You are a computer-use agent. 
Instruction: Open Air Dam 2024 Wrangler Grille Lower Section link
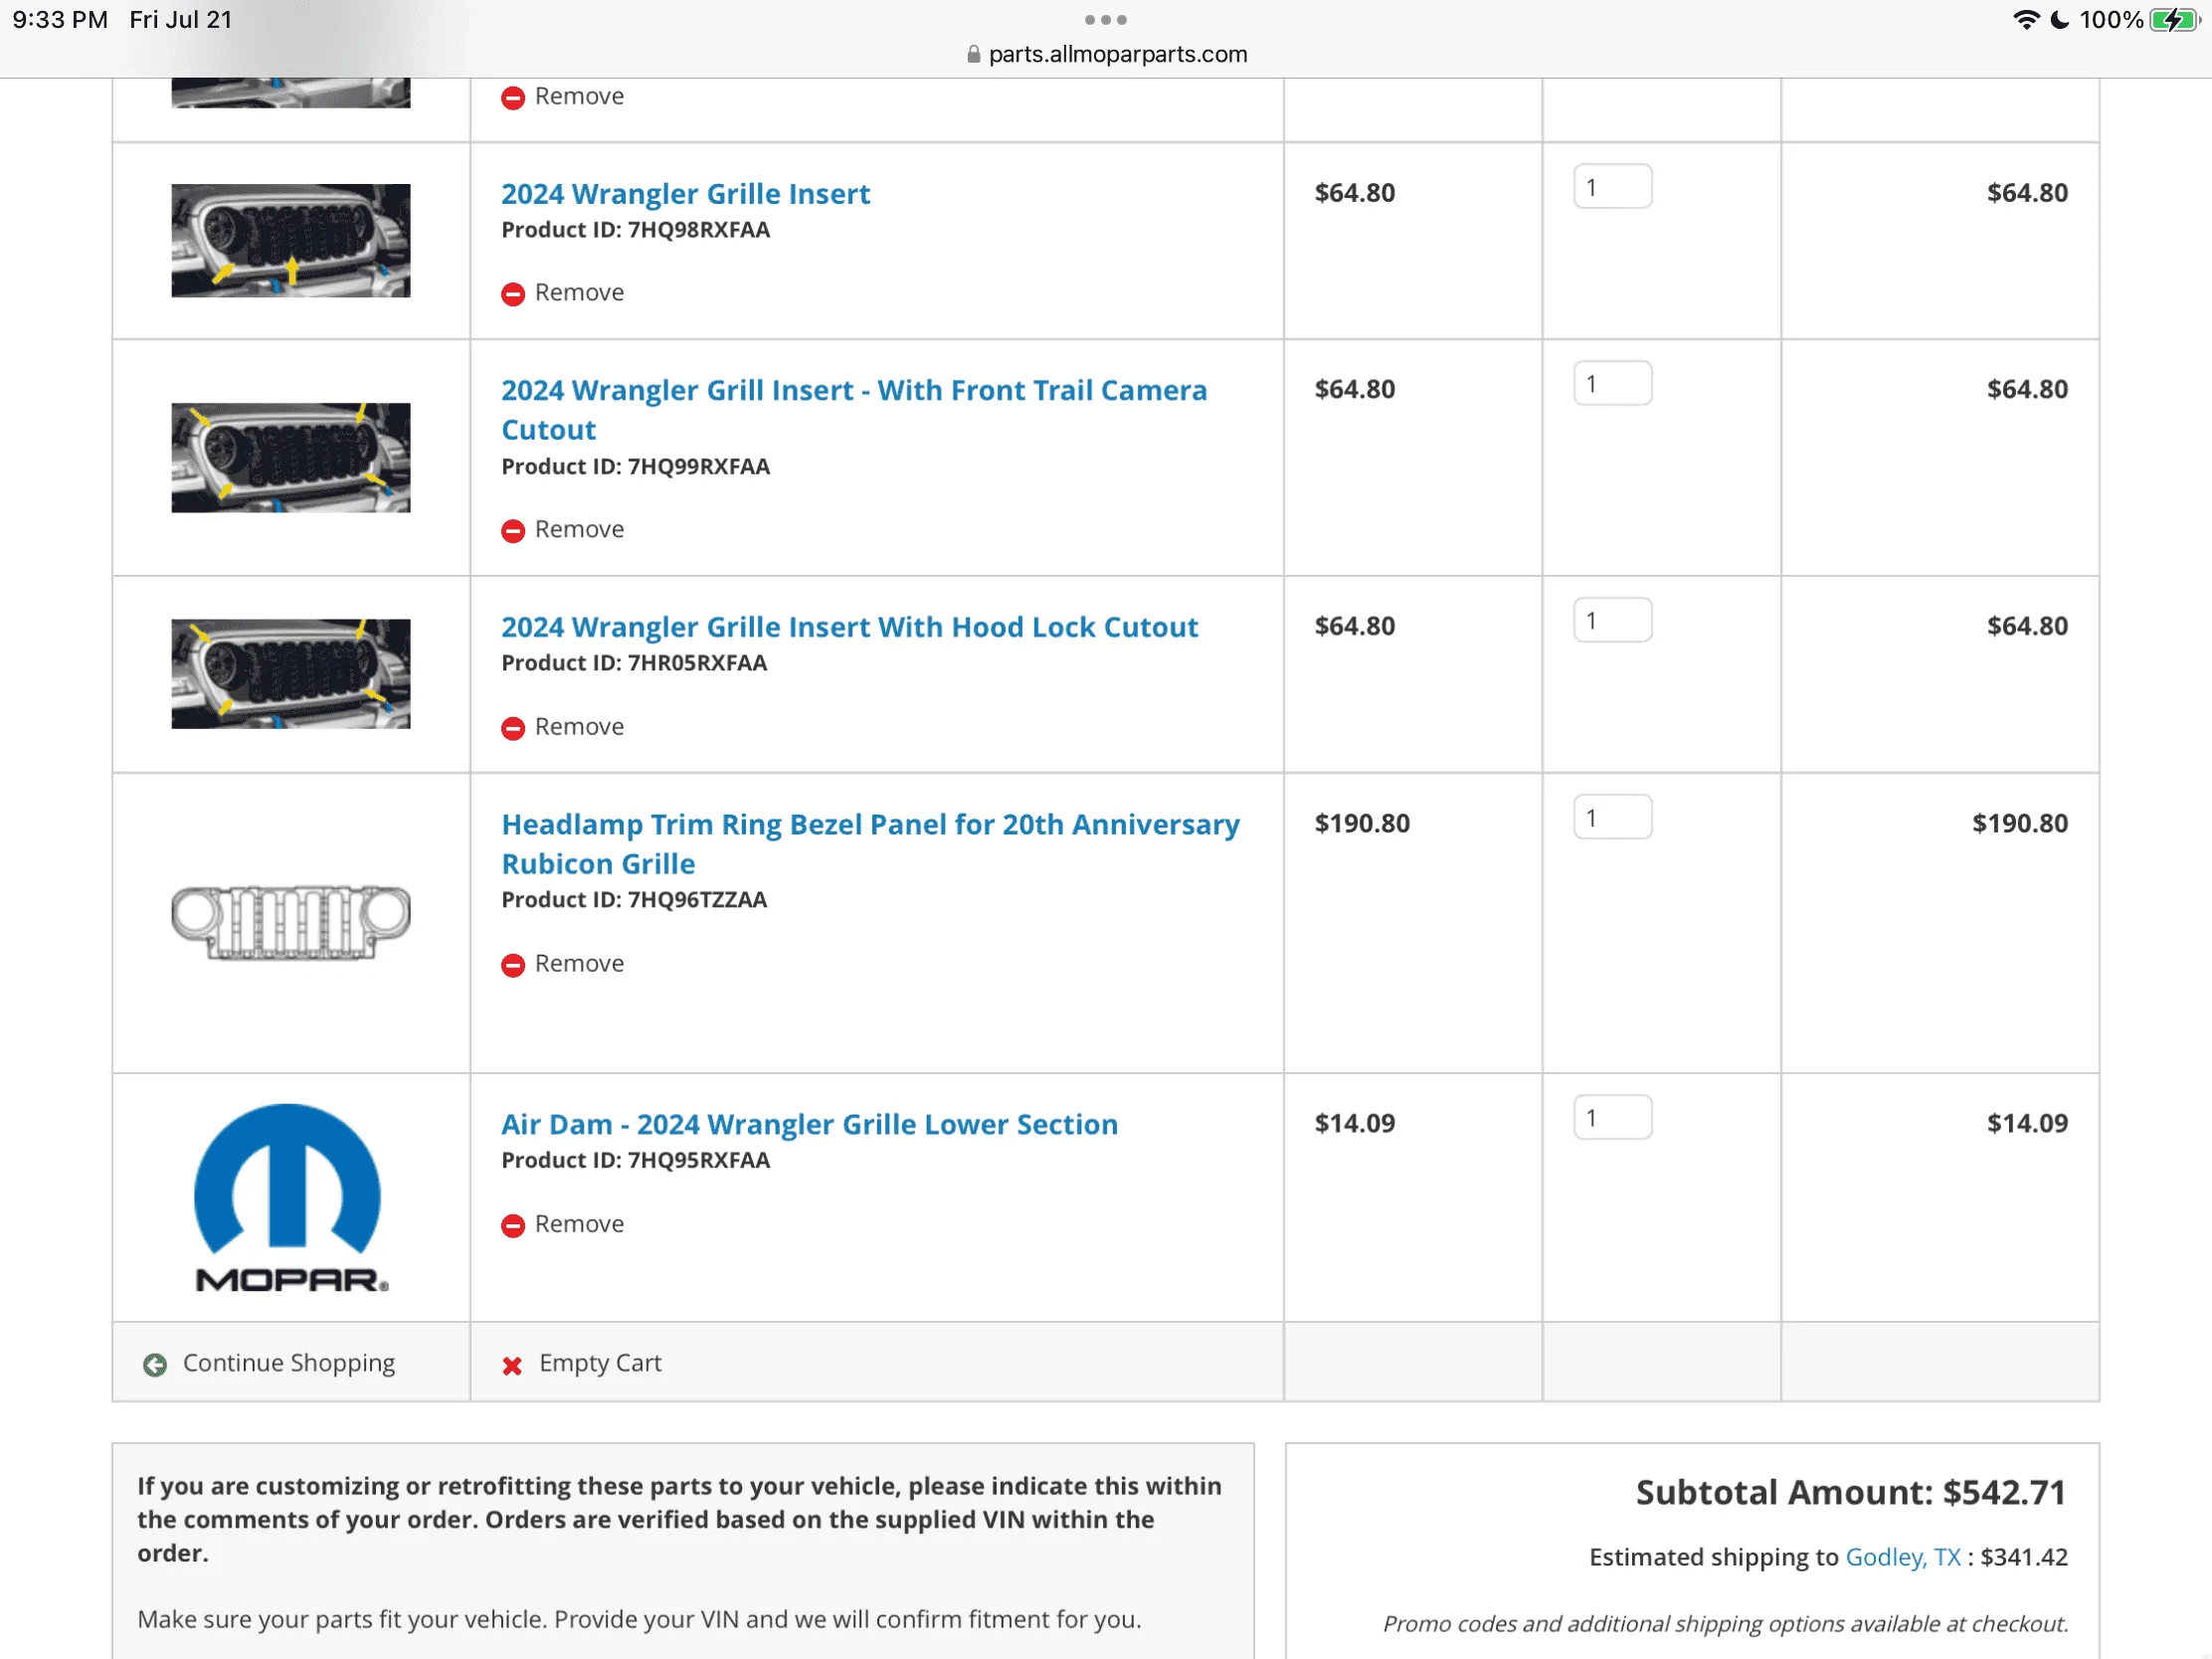(809, 1124)
